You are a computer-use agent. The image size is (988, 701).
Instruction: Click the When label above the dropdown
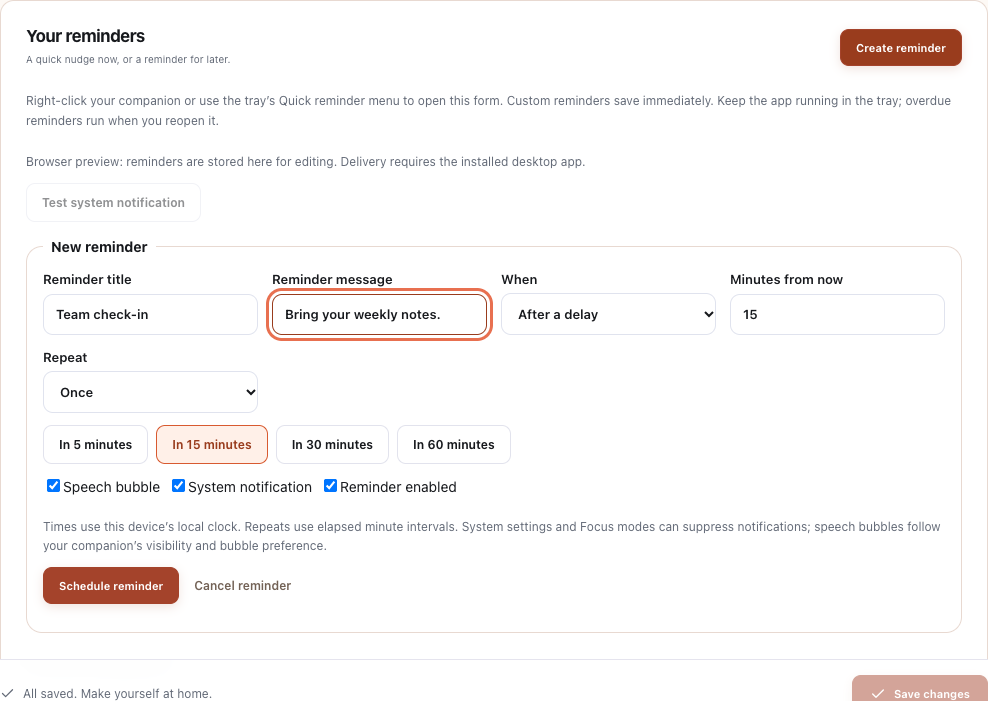(519, 280)
